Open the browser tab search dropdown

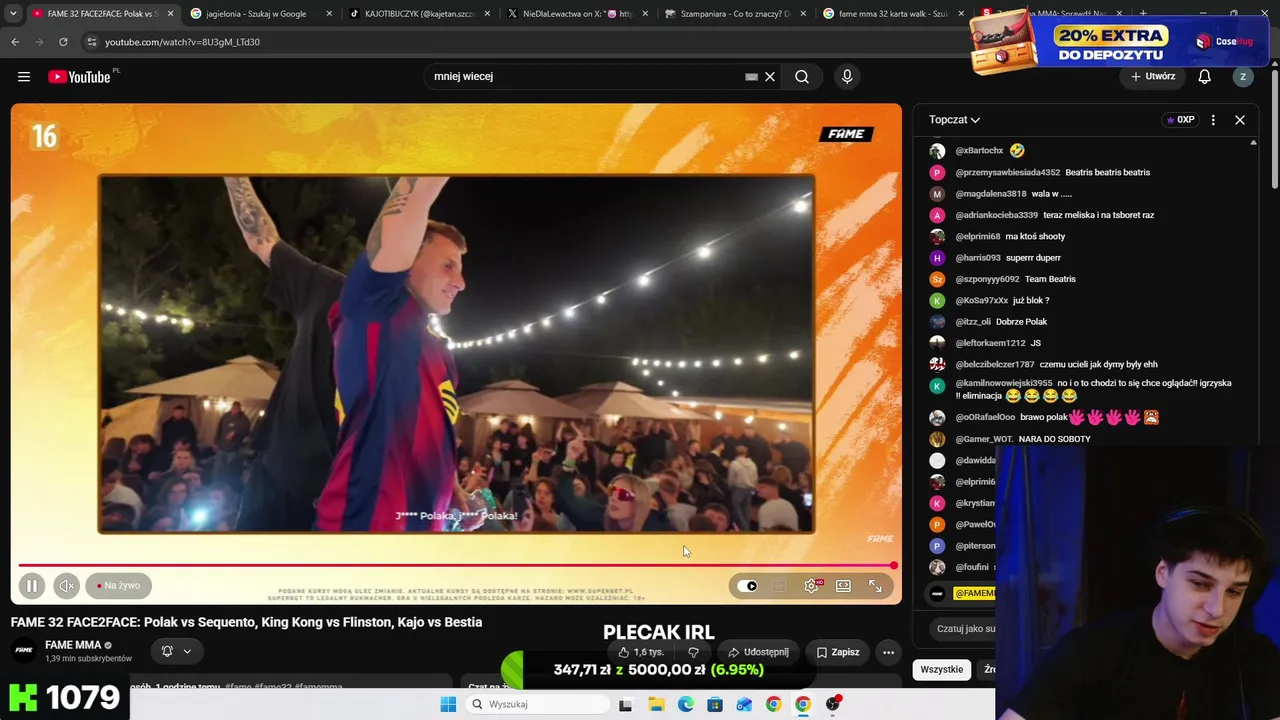click(13, 14)
